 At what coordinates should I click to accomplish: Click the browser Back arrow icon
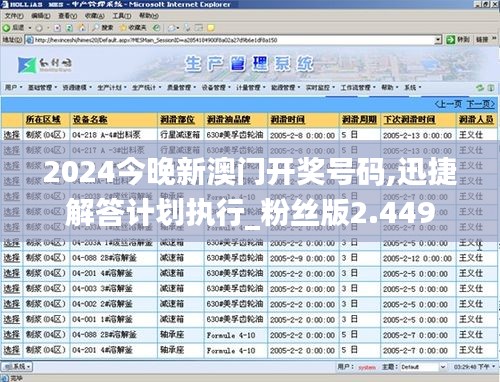[x=7, y=28]
